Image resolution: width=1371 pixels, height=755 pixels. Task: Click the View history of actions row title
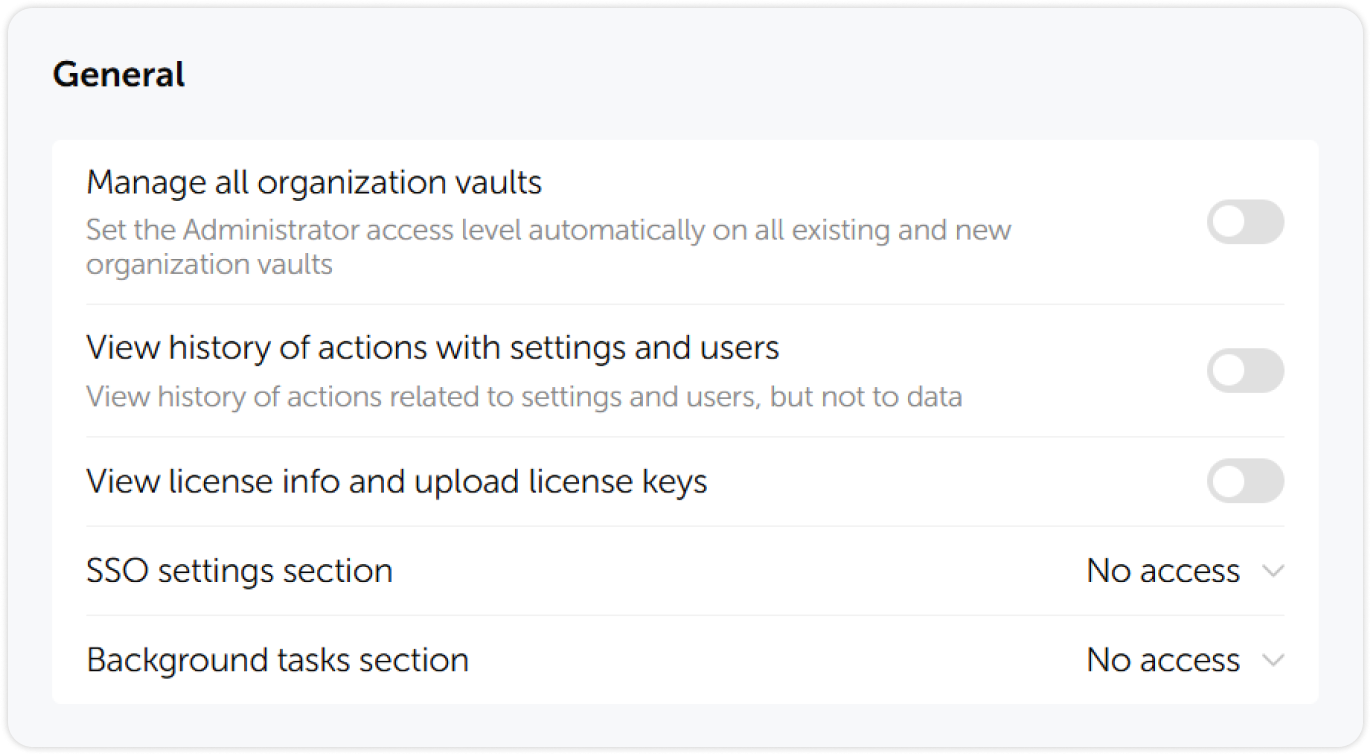pos(434,347)
